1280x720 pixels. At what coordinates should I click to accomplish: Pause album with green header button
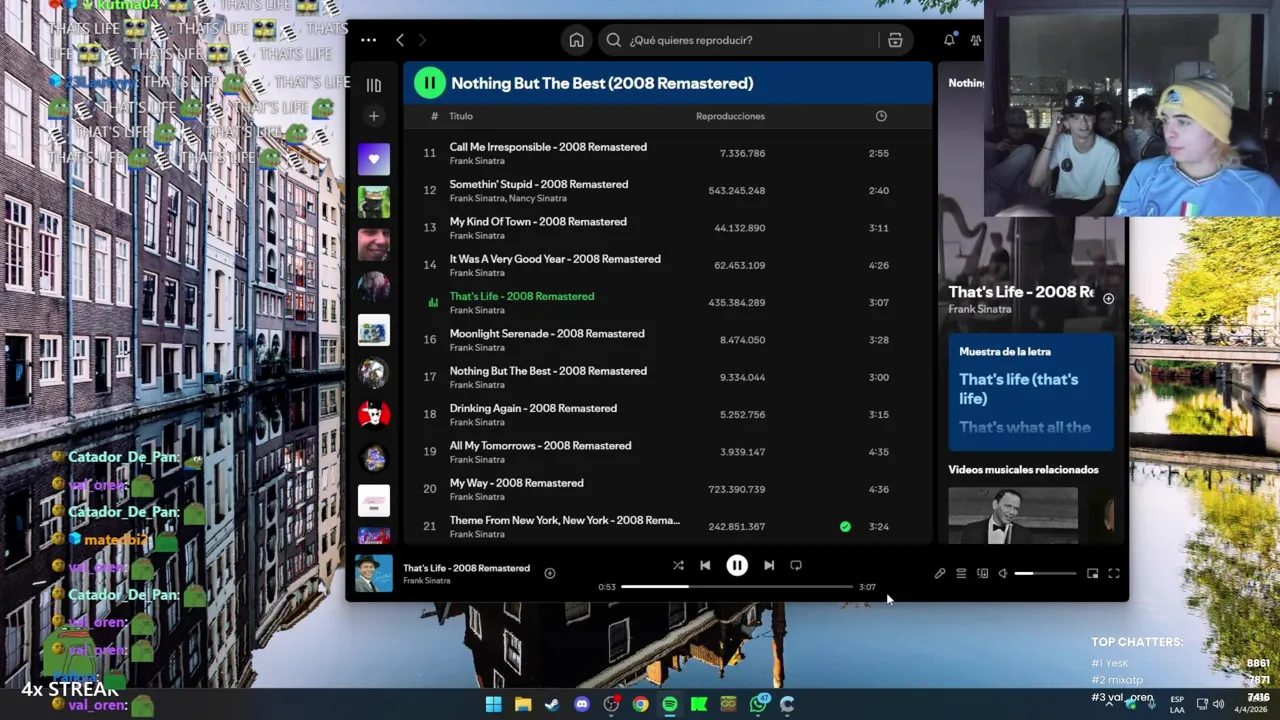tap(429, 83)
